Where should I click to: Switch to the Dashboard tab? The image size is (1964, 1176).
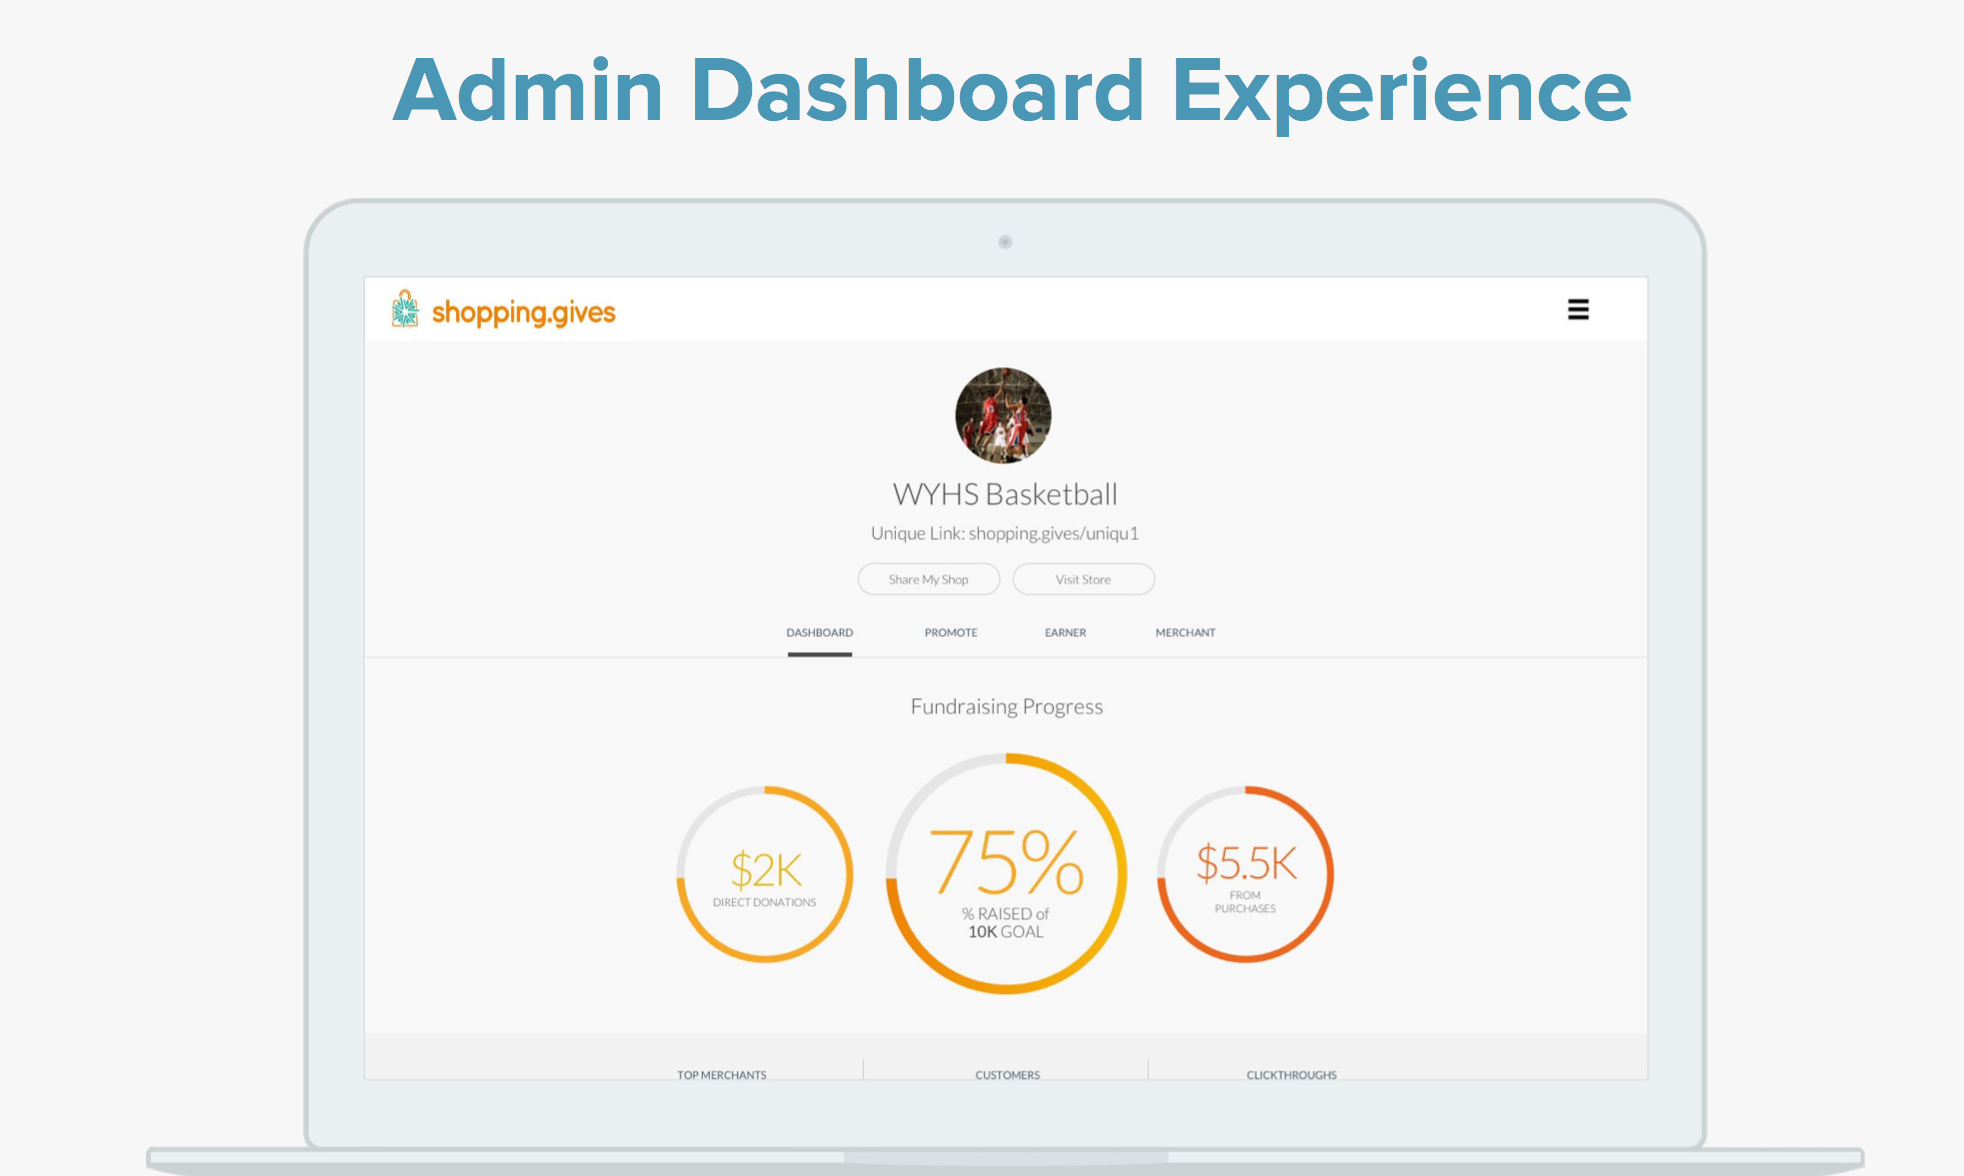[x=819, y=633]
